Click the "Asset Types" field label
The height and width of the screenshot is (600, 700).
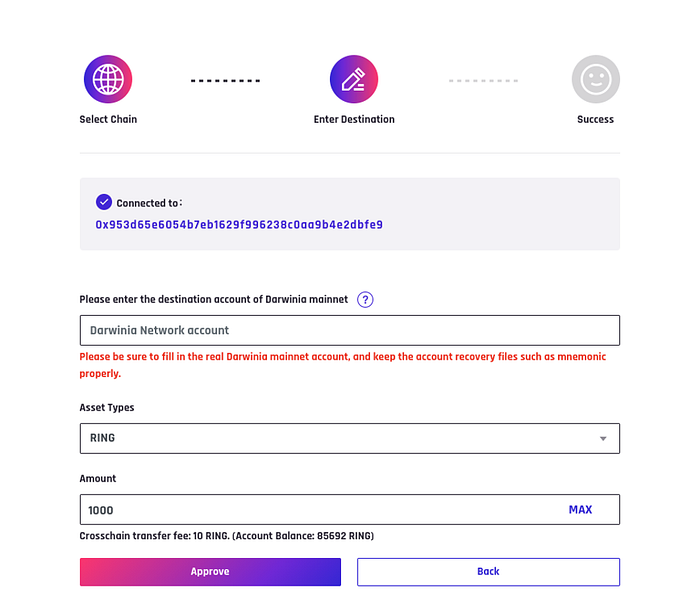point(107,408)
